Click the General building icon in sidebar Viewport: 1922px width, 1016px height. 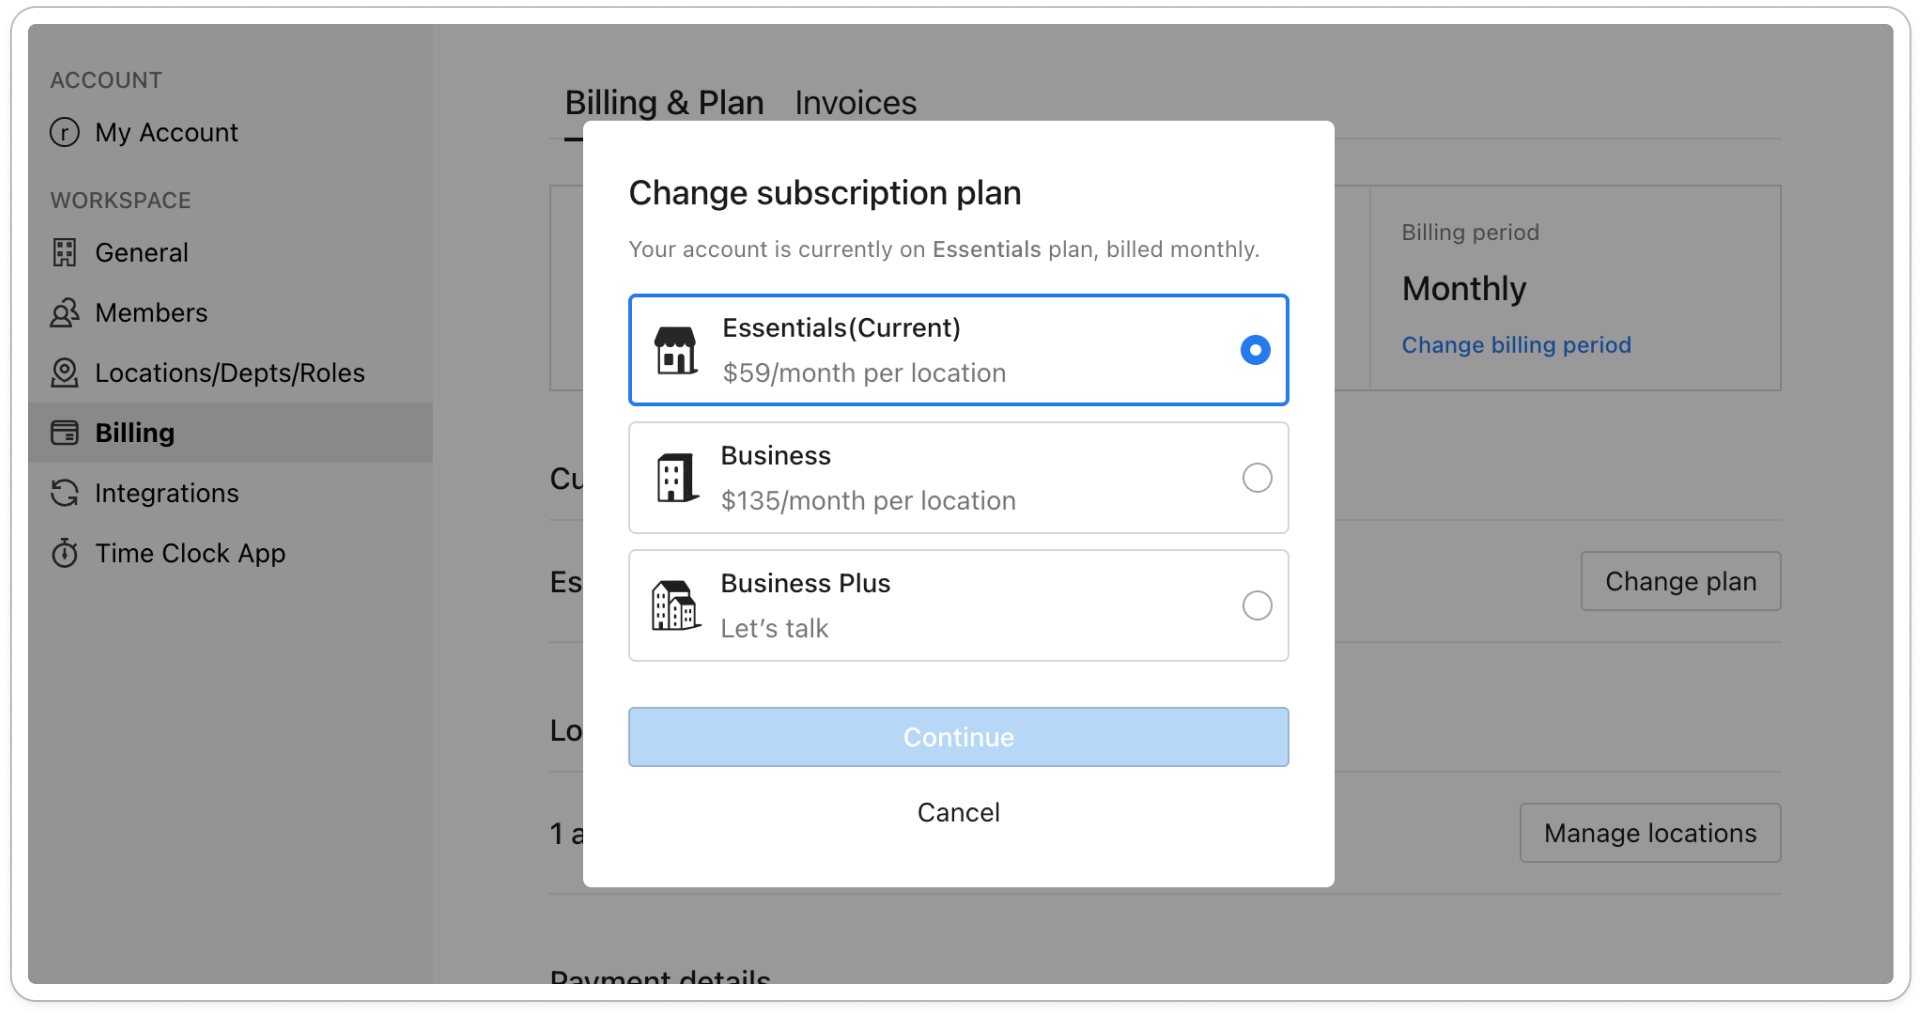pos(65,253)
